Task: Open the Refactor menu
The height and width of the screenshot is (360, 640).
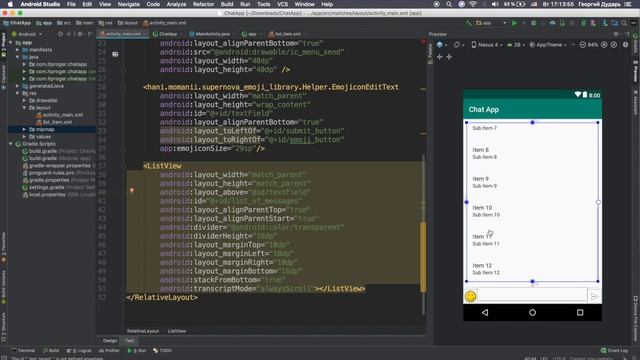Action: (203, 4)
